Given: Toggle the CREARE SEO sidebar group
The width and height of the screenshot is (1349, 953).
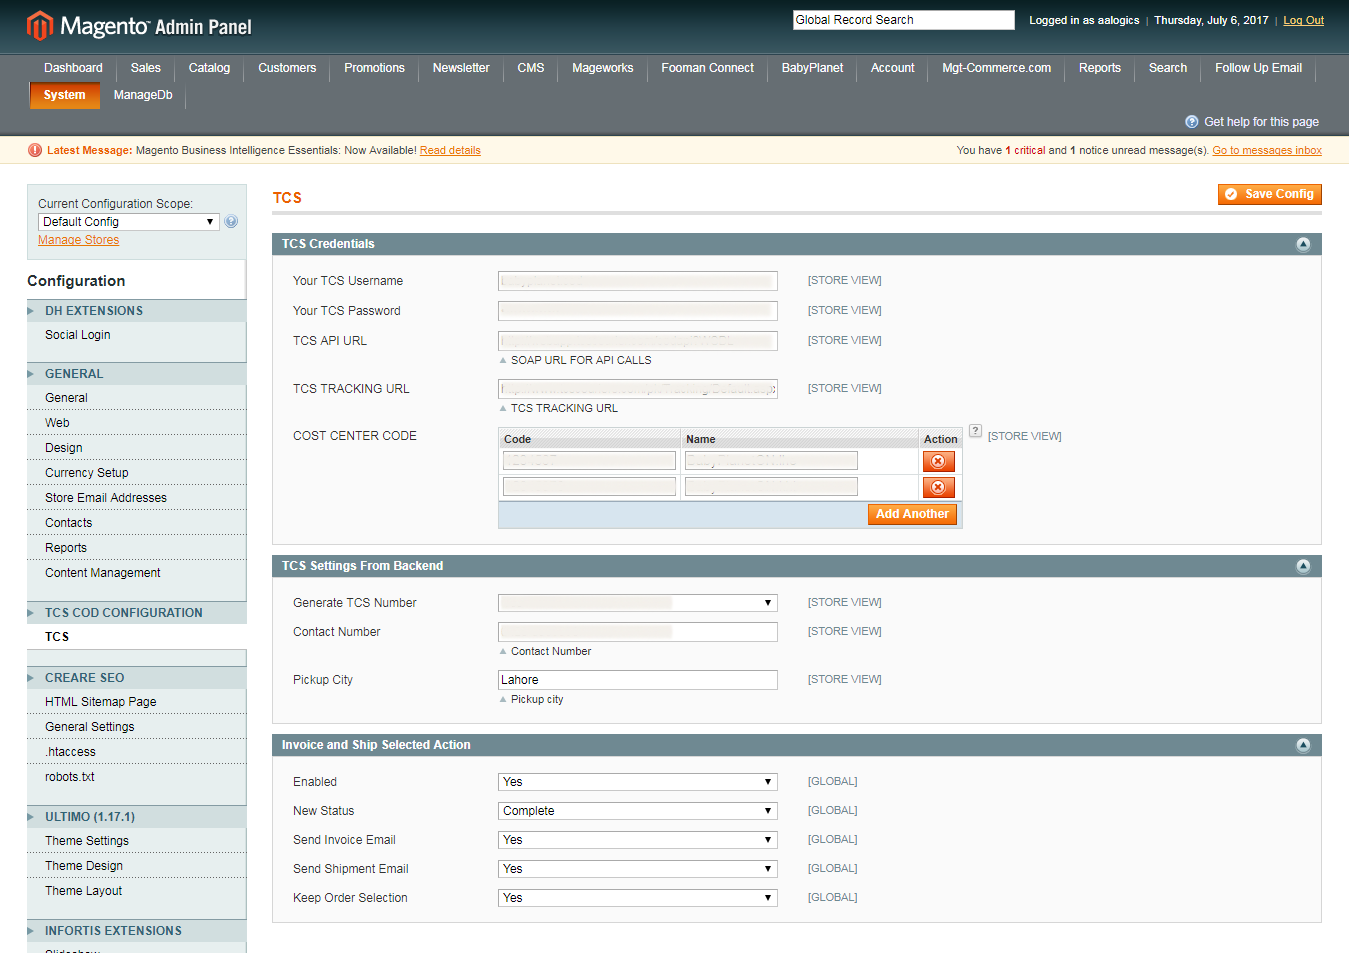Looking at the screenshot, I should point(136,678).
